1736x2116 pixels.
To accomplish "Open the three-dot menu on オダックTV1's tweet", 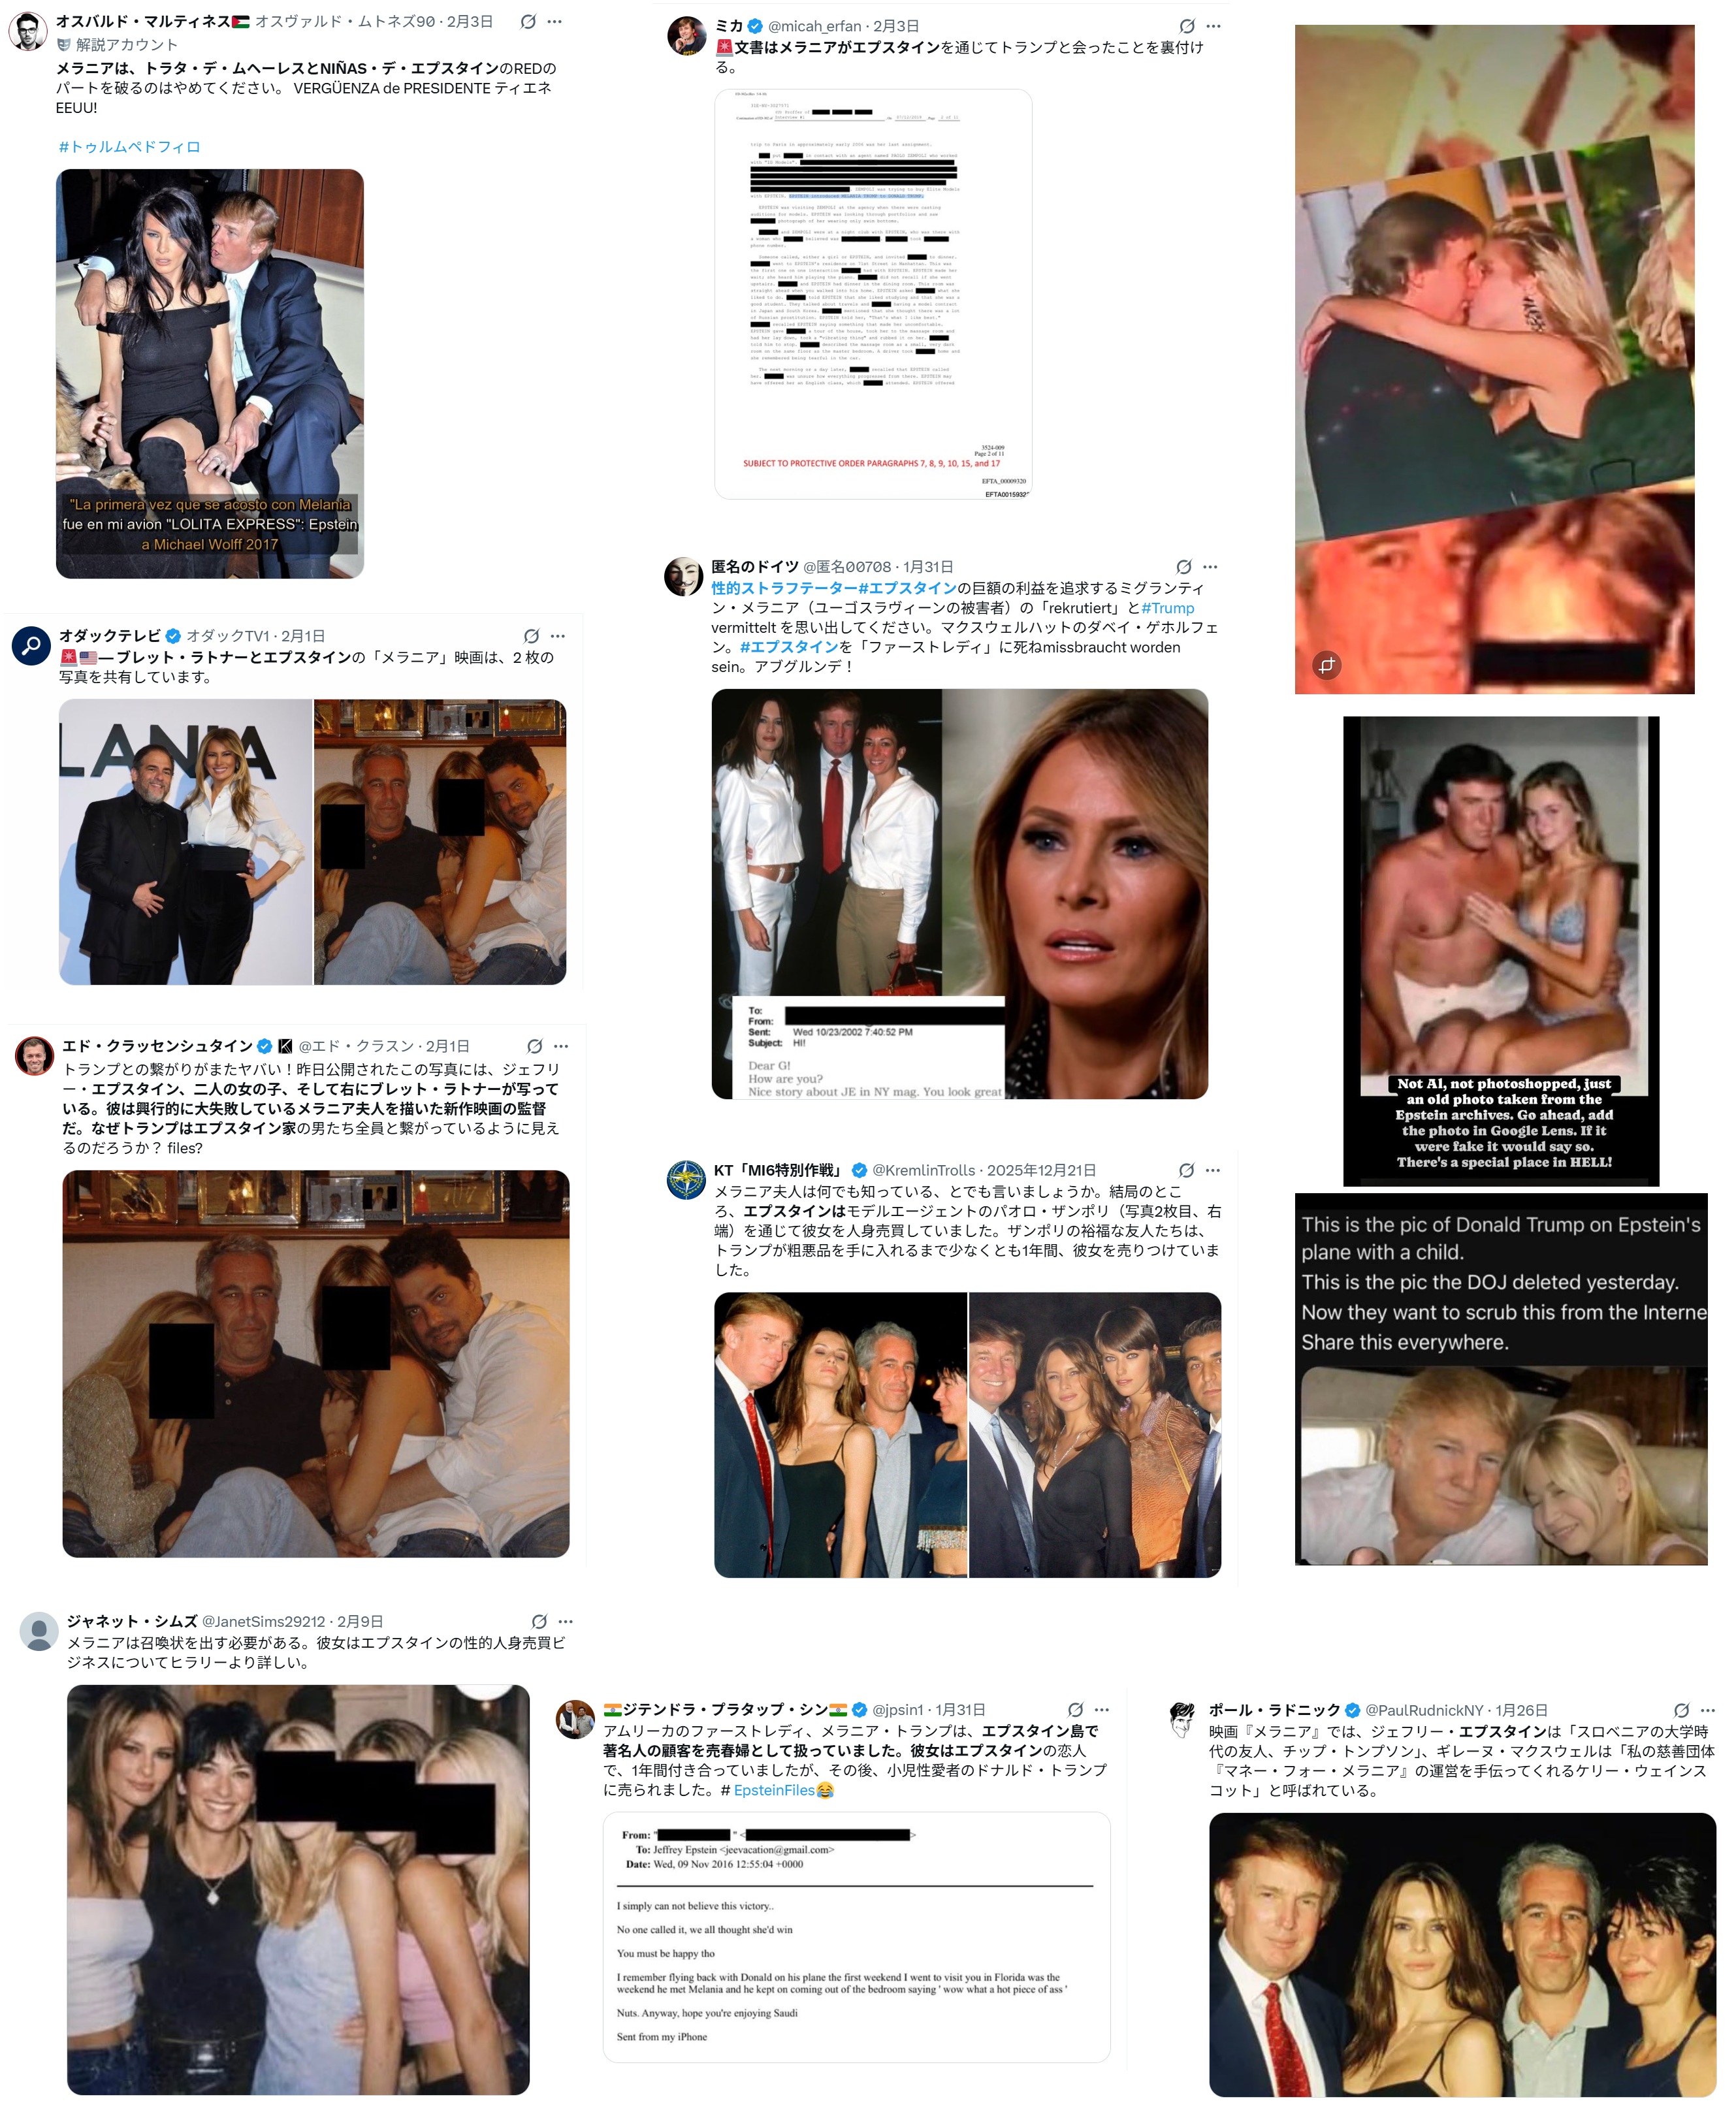I will [558, 636].
